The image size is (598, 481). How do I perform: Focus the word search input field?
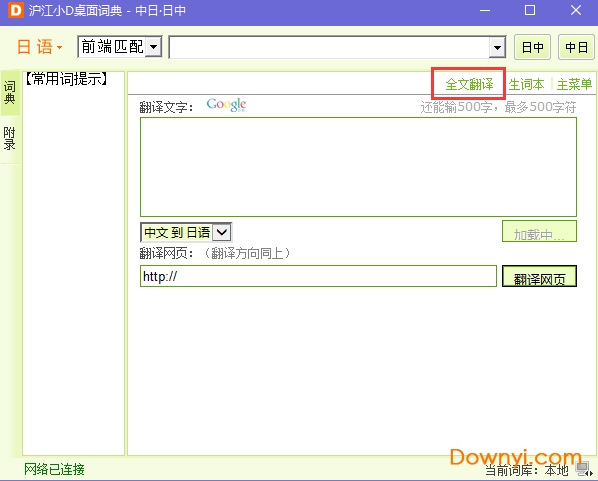(x=329, y=47)
